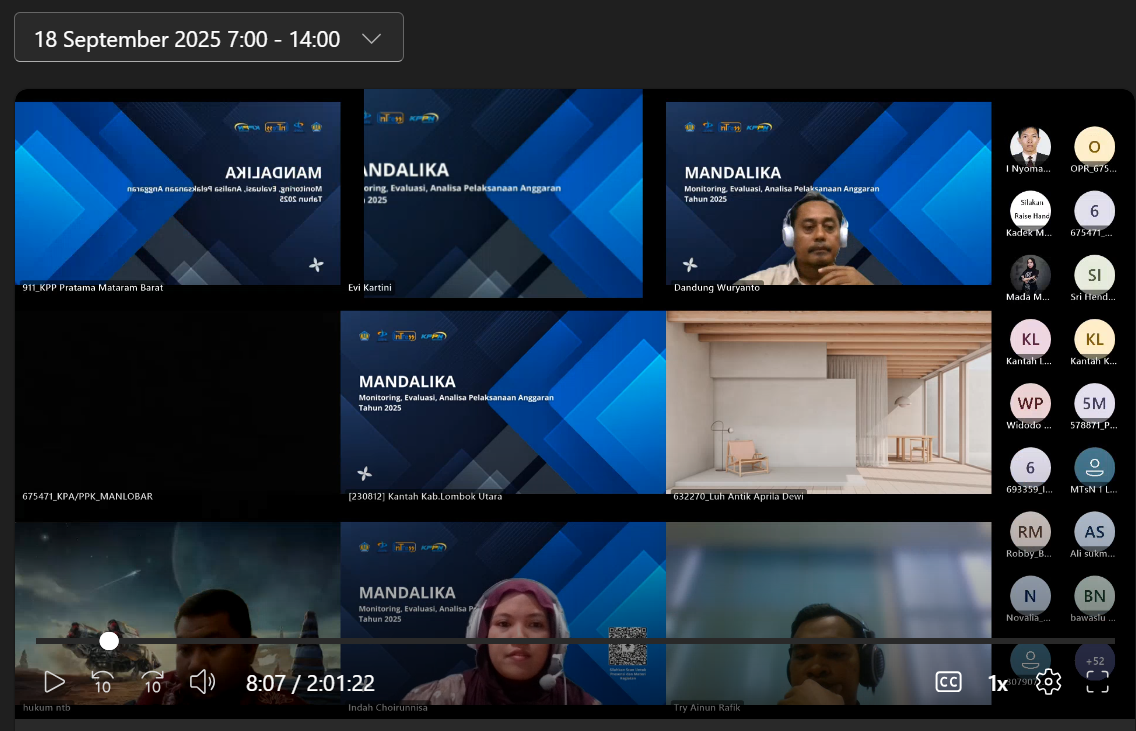Click the WP Widodo avatar
The height and width of the screenshot is (731, 1136).
tap(1030, 404)
